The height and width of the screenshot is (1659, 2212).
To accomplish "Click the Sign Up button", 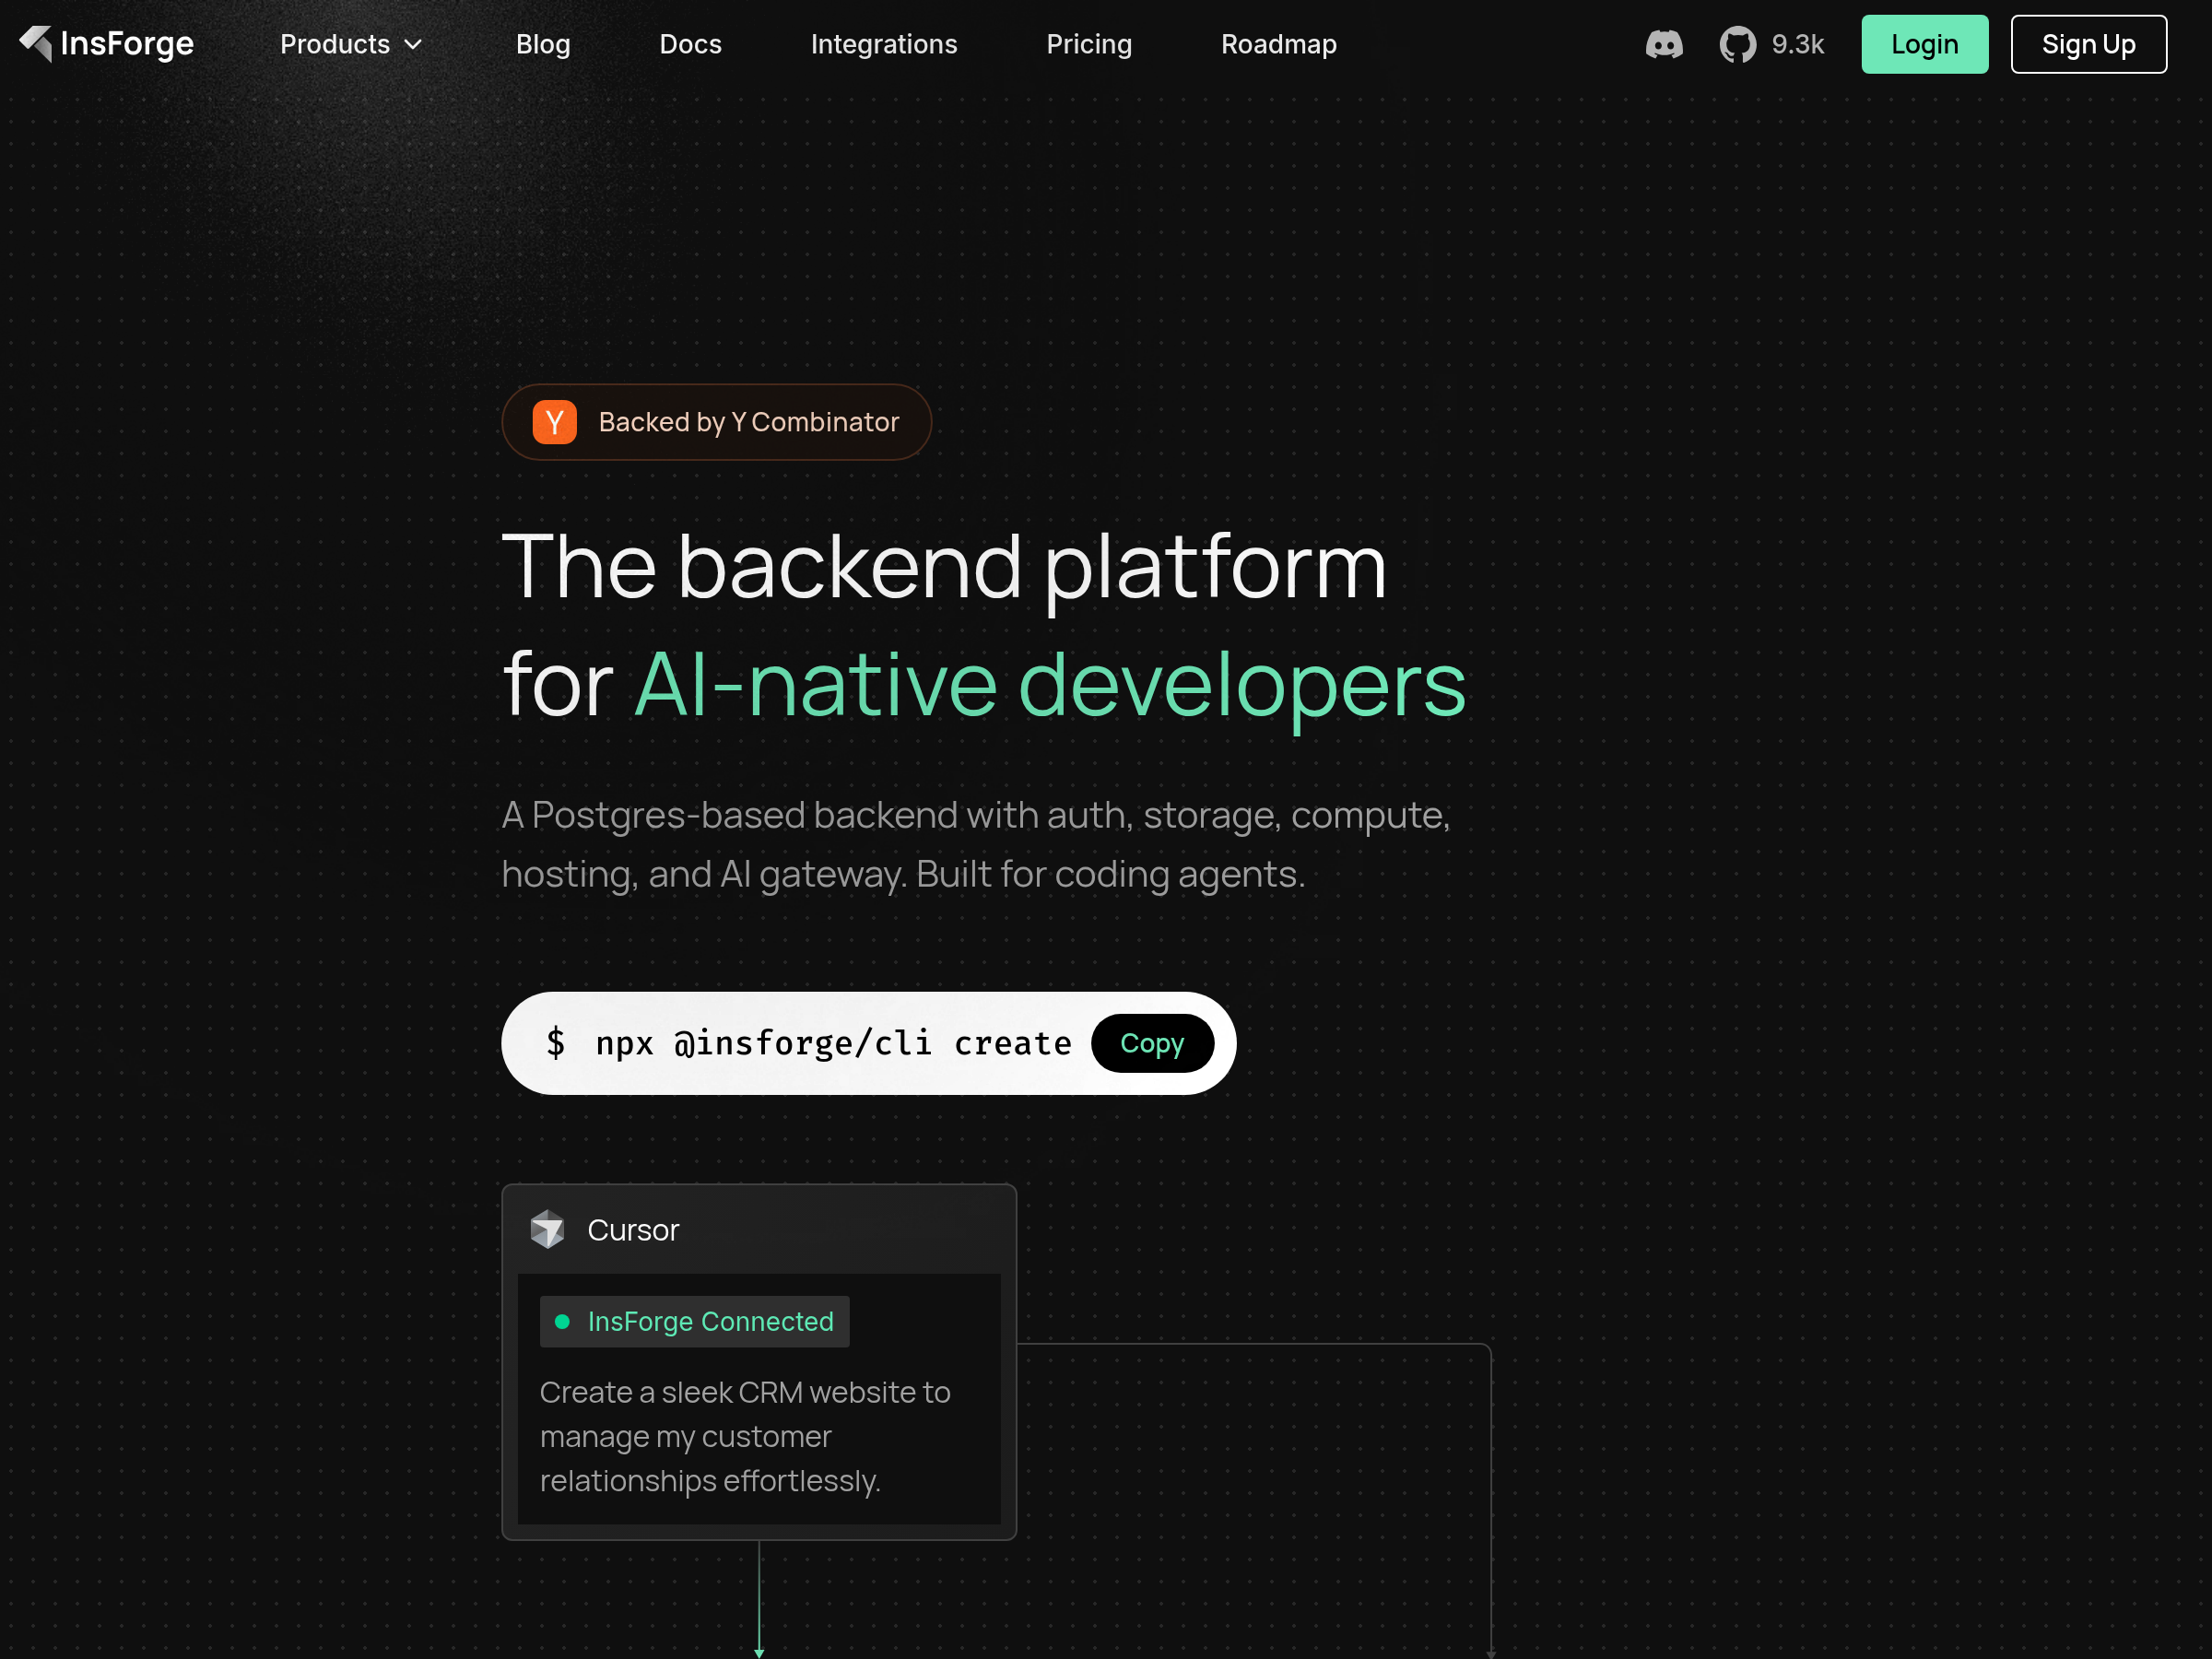I will 2088,45.
